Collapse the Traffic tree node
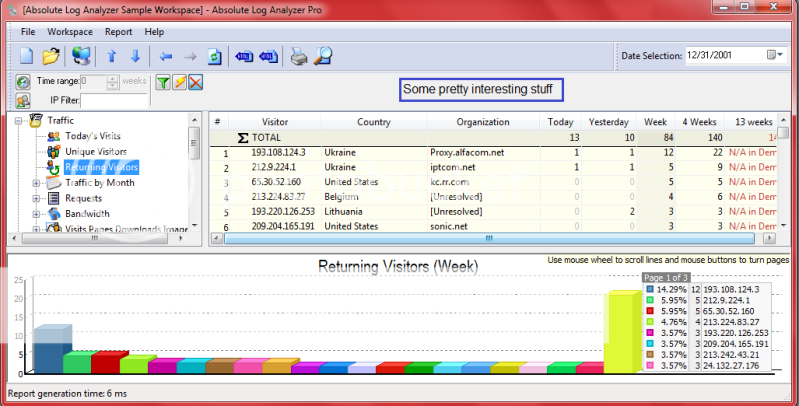 (x=17, y=121)
